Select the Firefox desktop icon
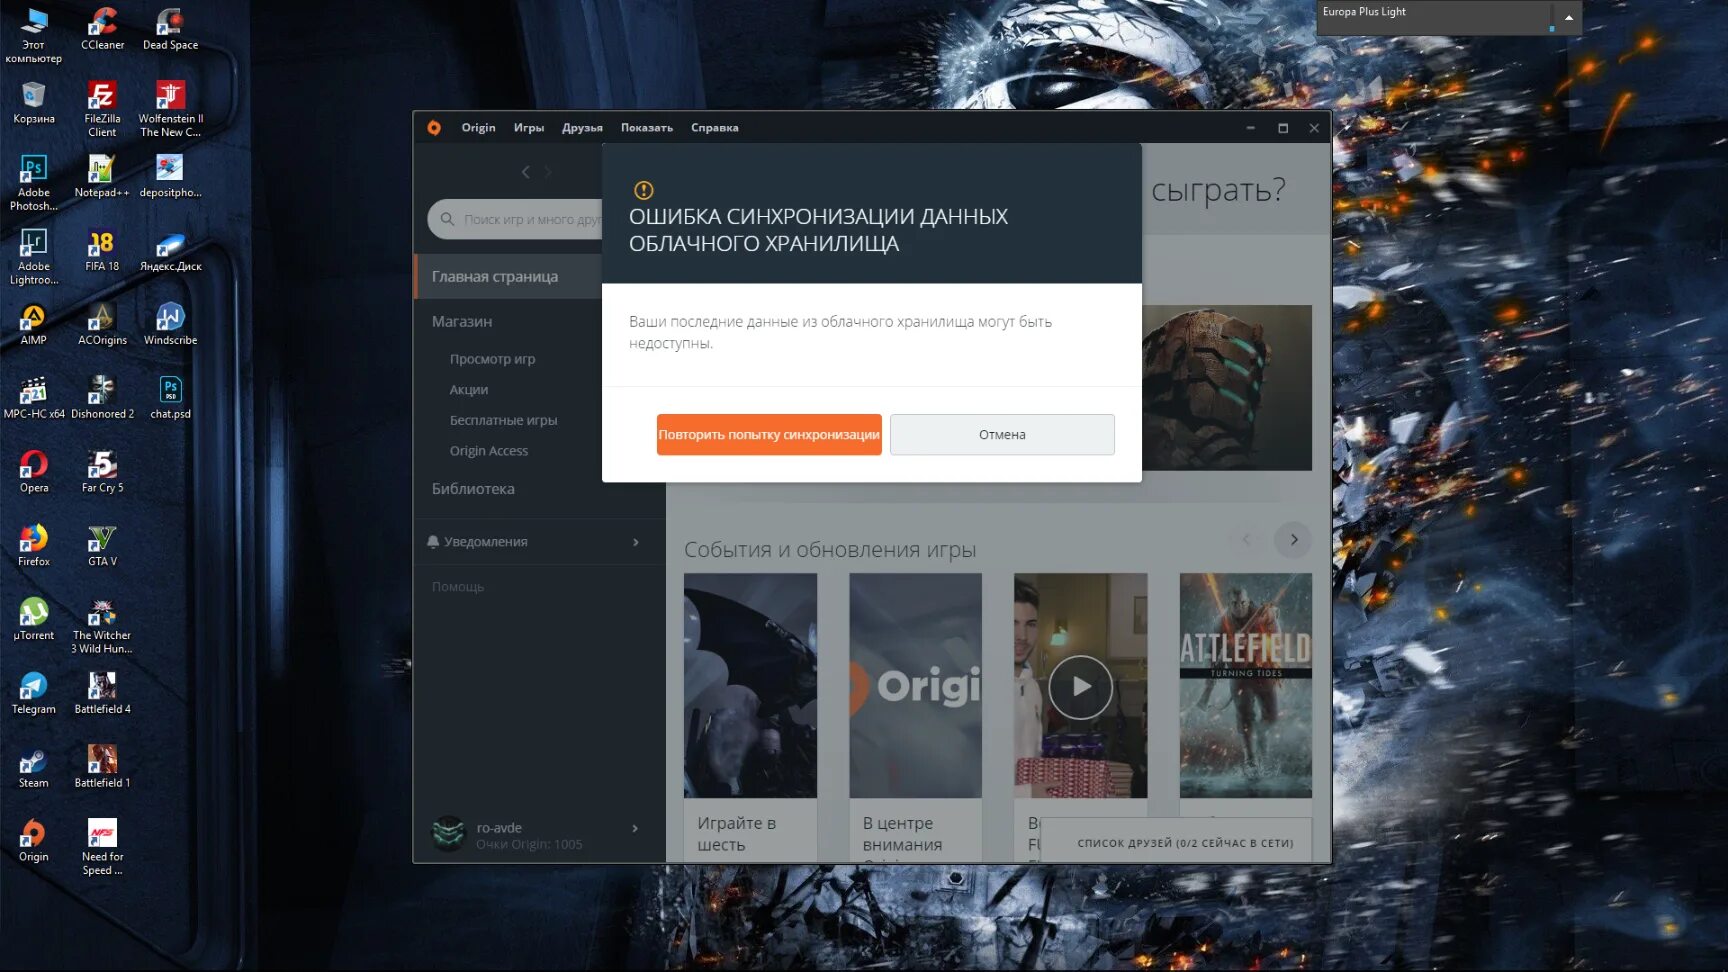The height and width of the screenshot is (972, 1728). coord(34,546)
